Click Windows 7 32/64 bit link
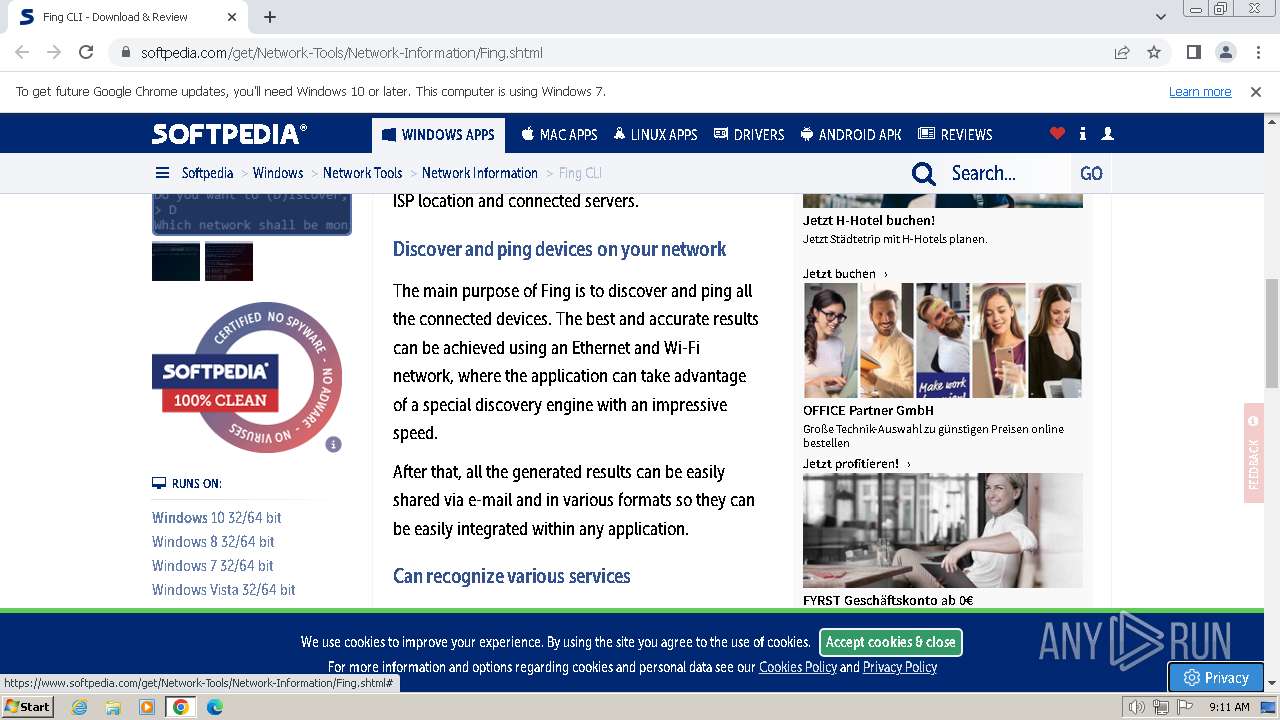Image resolution: width=1280 pixels, height=720 pixels. pyautogui.click(x=213, y=566)
